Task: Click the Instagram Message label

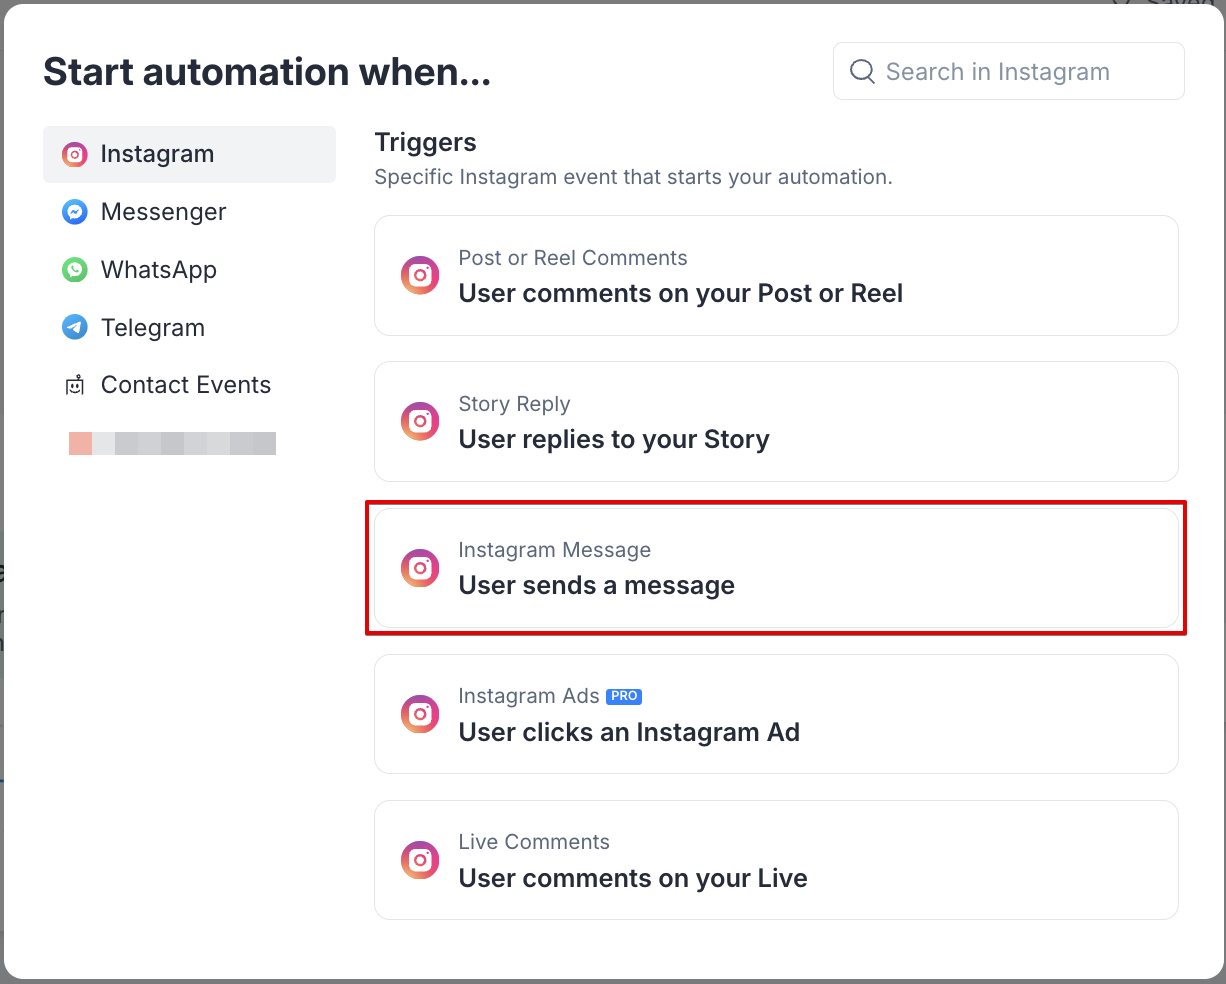Action: [554, 550]
